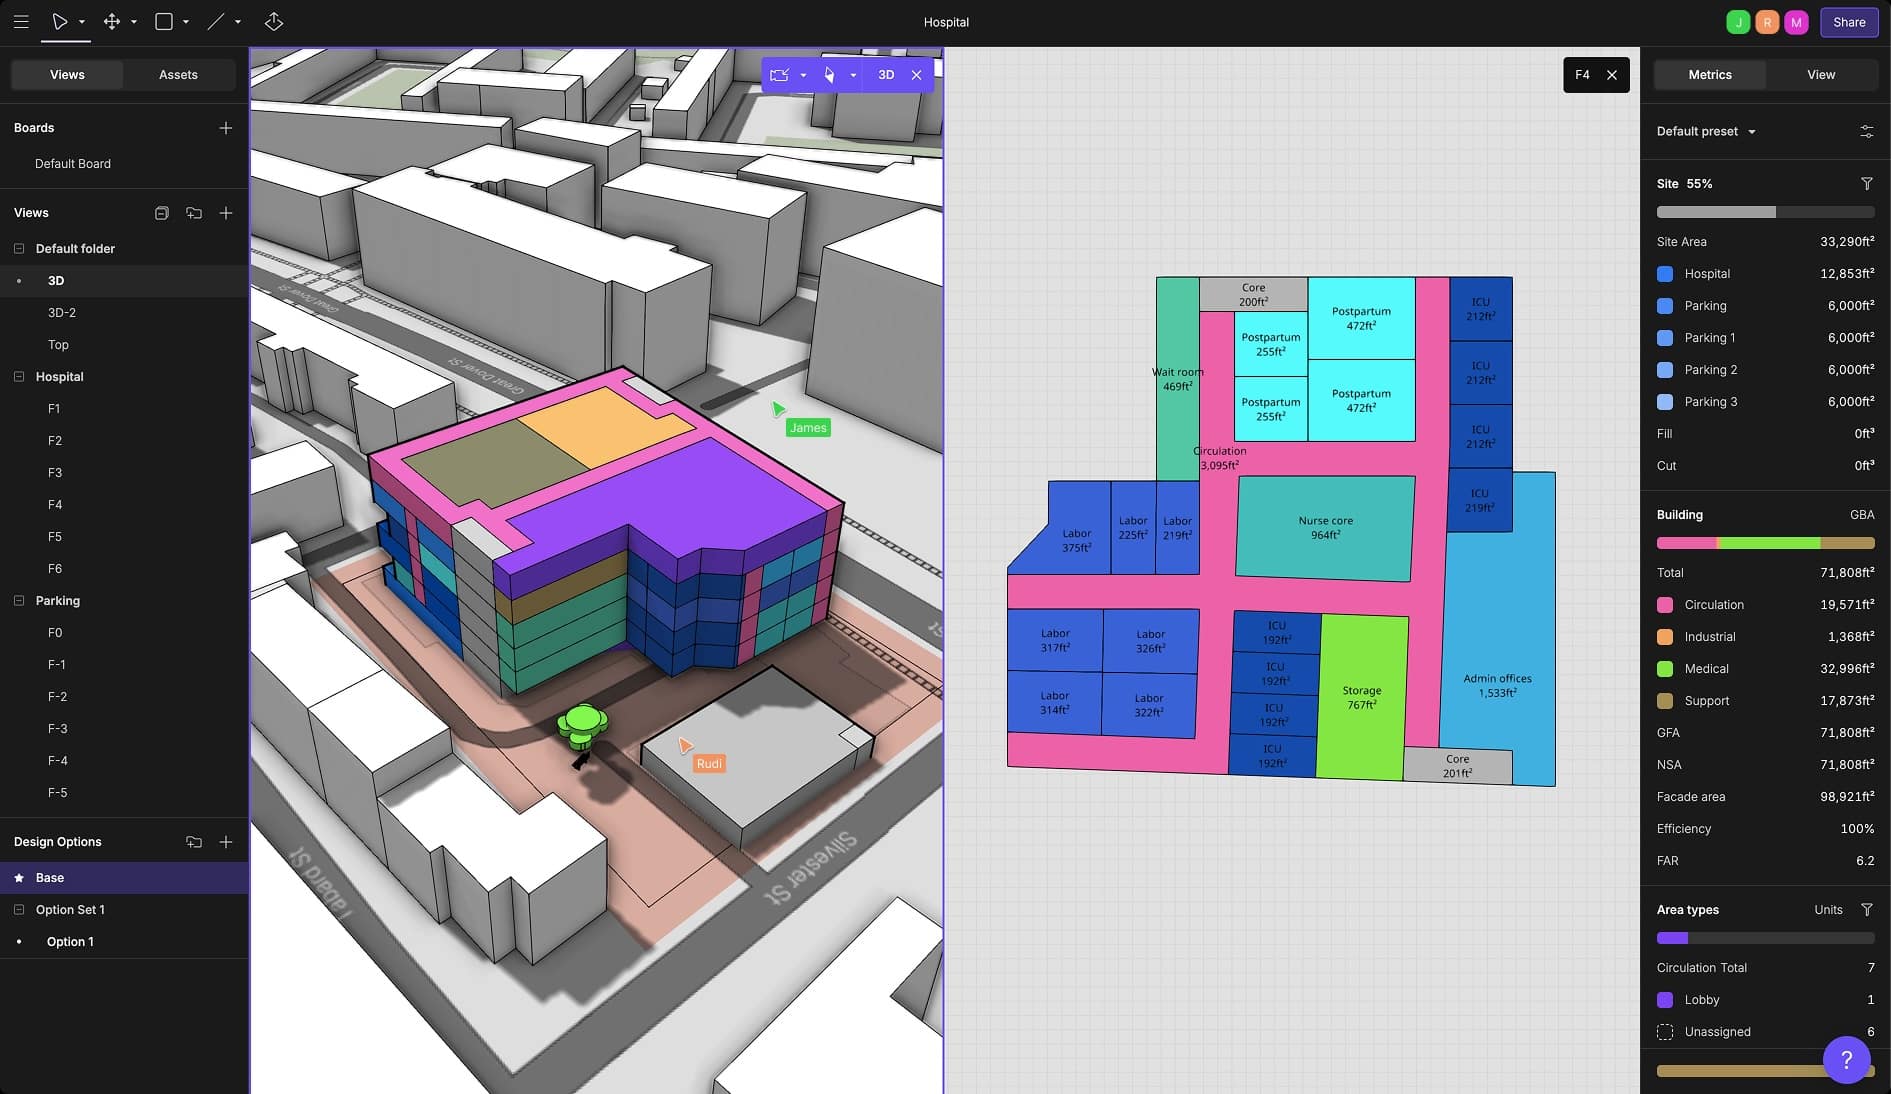Click the Share button
This screenshot has height=1094, width=1891.
(1848, 22)
